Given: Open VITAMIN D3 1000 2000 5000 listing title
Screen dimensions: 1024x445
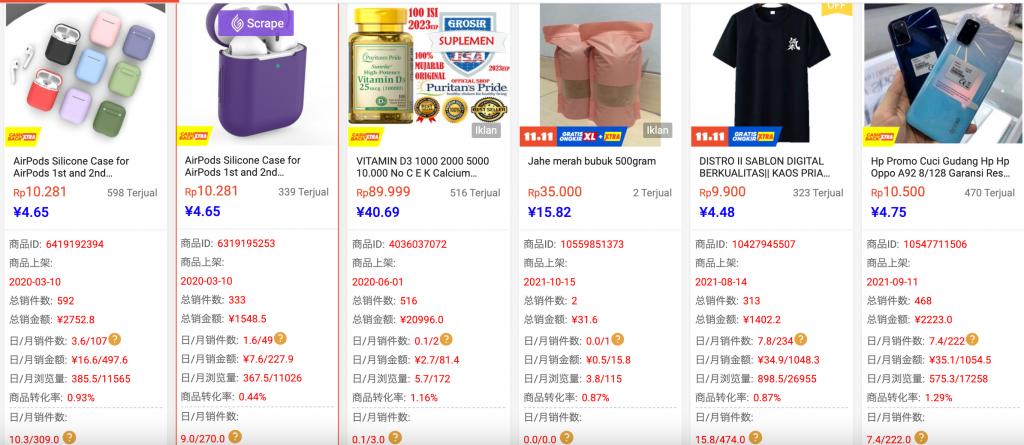Looking at the screenshot, I should [x=423, y=167].
